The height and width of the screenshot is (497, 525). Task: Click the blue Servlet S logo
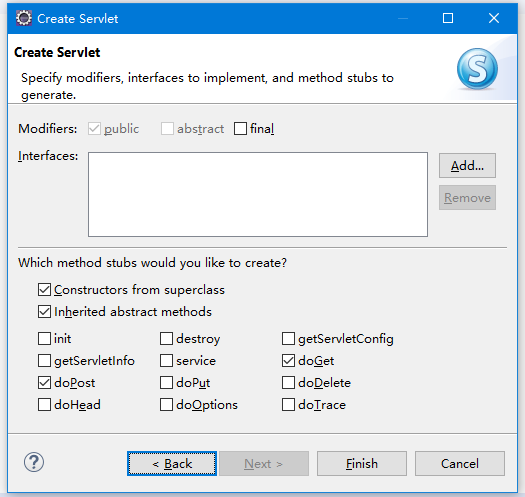477,69
